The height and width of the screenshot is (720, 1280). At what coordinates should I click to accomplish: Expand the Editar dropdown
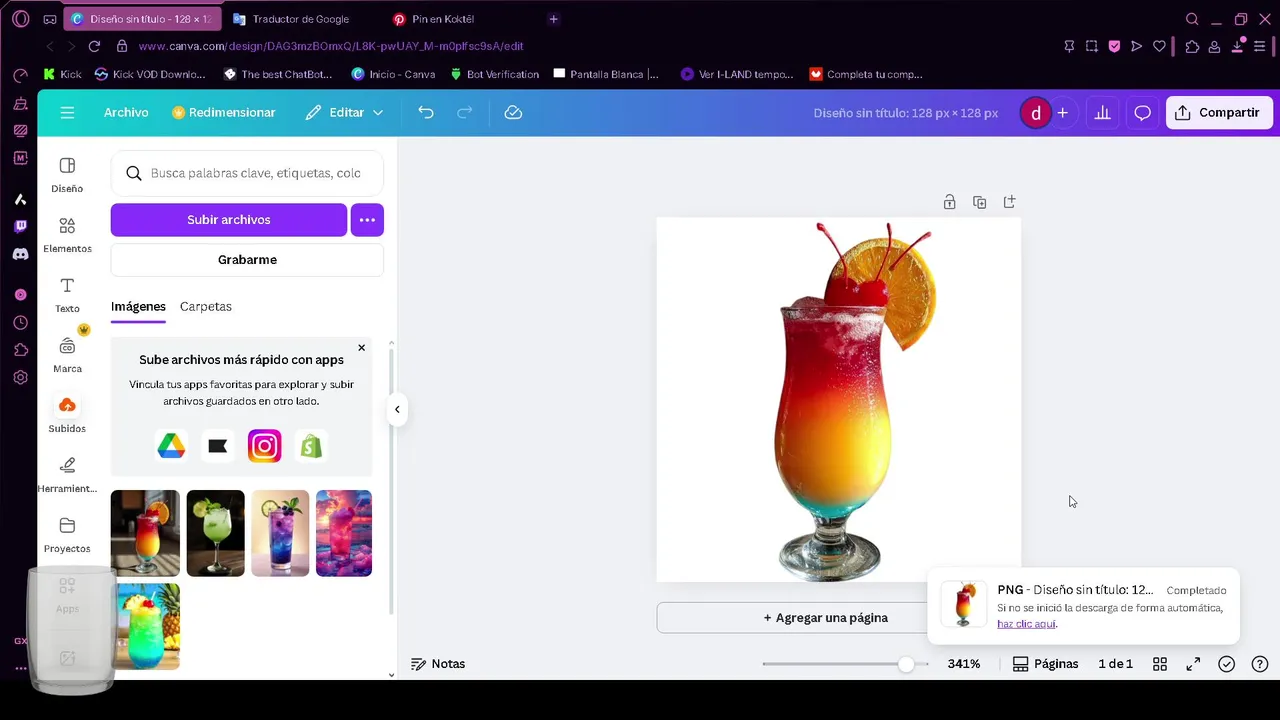point(345,113)
